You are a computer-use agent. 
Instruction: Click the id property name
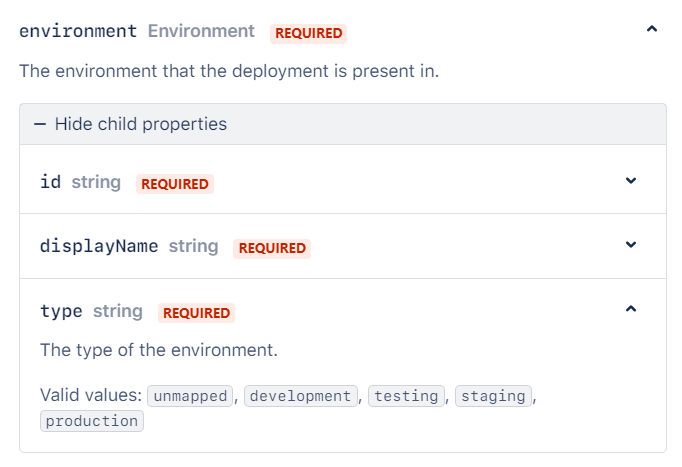tap(50, 182)
